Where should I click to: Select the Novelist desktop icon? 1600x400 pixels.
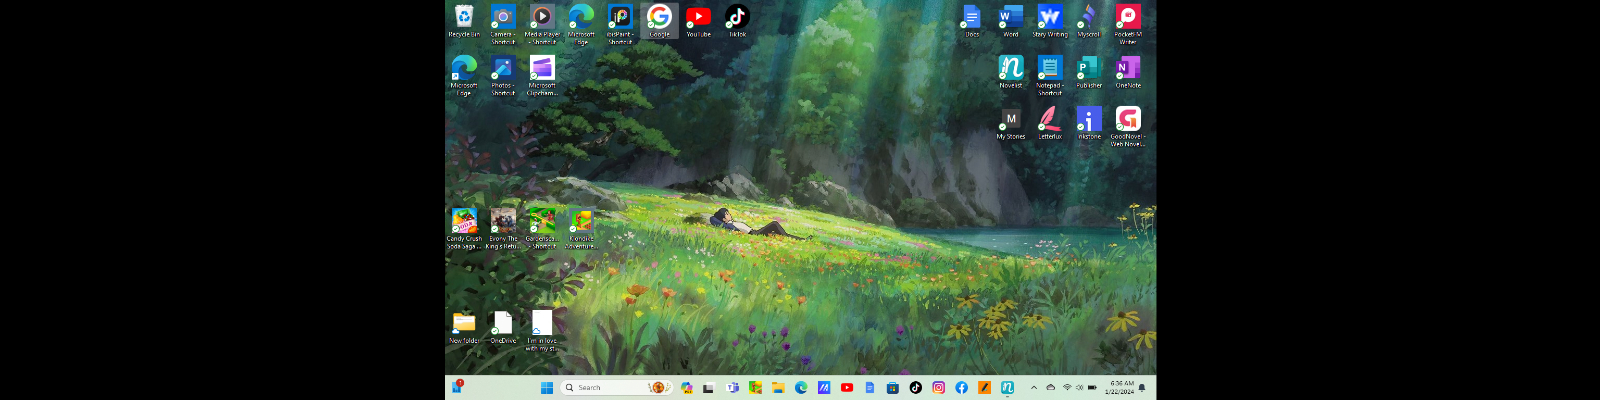coord(1011,72)
